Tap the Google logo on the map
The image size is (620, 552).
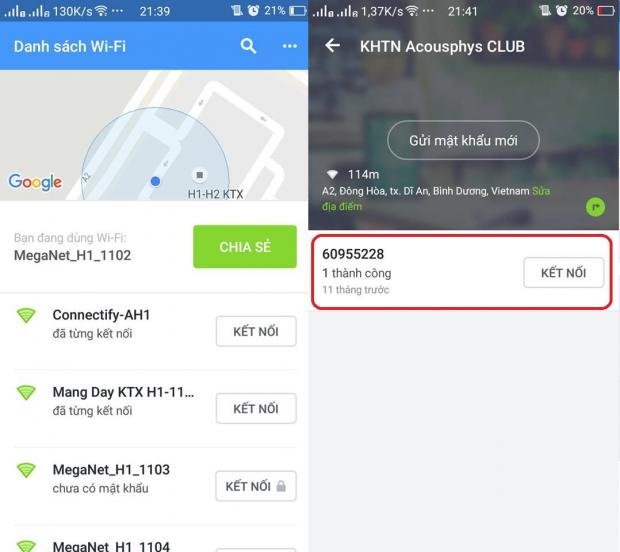(35, 182)
